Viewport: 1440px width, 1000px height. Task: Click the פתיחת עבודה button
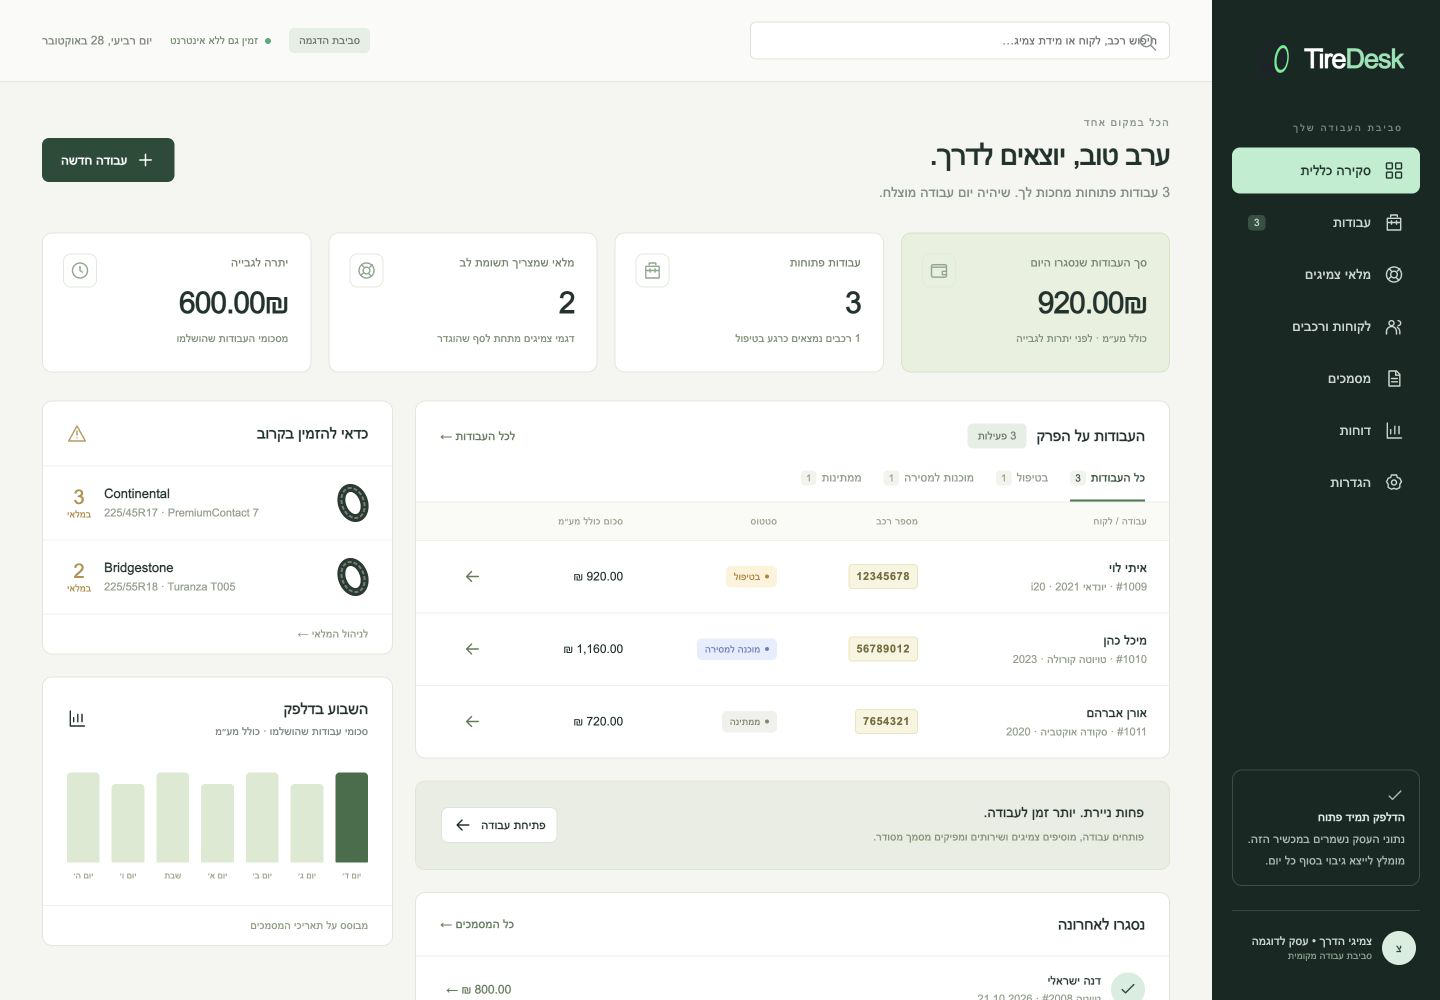pyautogui.click(x=499, y=825)
